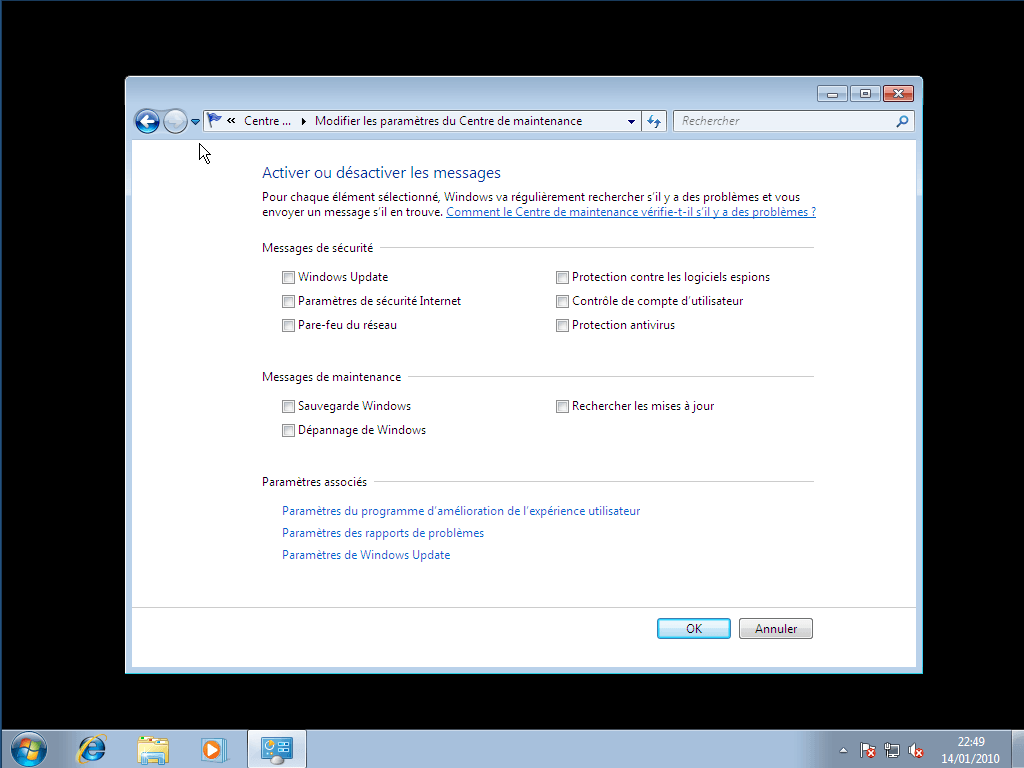This screenshot has height=768, width=1024.
Task: Show hidden tray icons arrow
Action: [x=844, y=750]
